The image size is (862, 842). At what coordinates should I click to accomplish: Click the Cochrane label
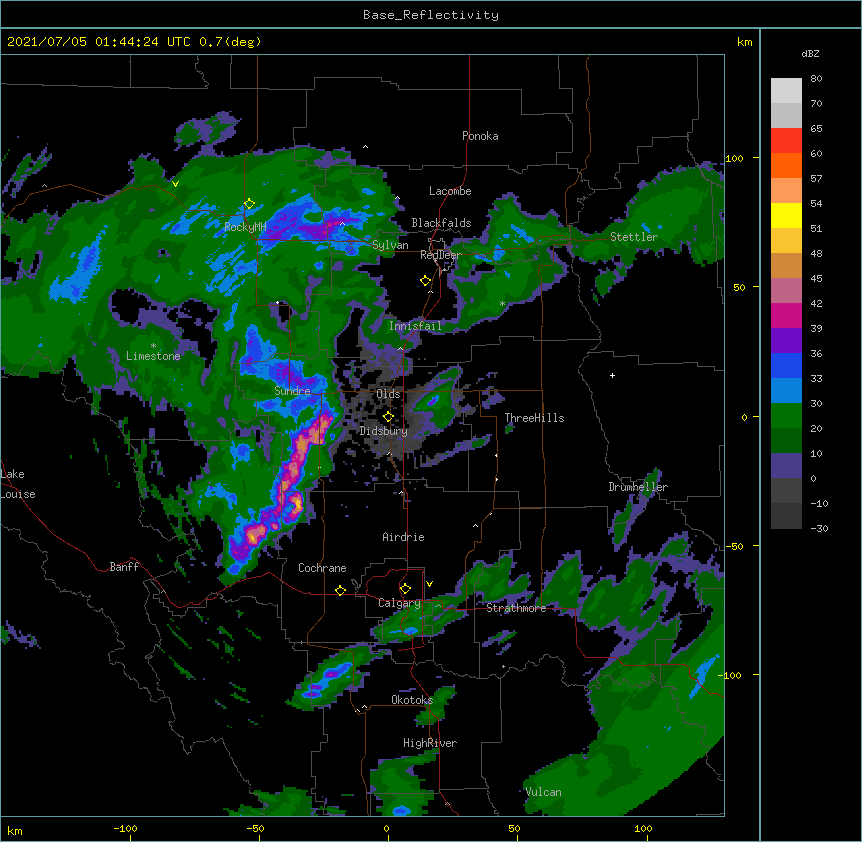pyautogui.click(x=322, y=568)
